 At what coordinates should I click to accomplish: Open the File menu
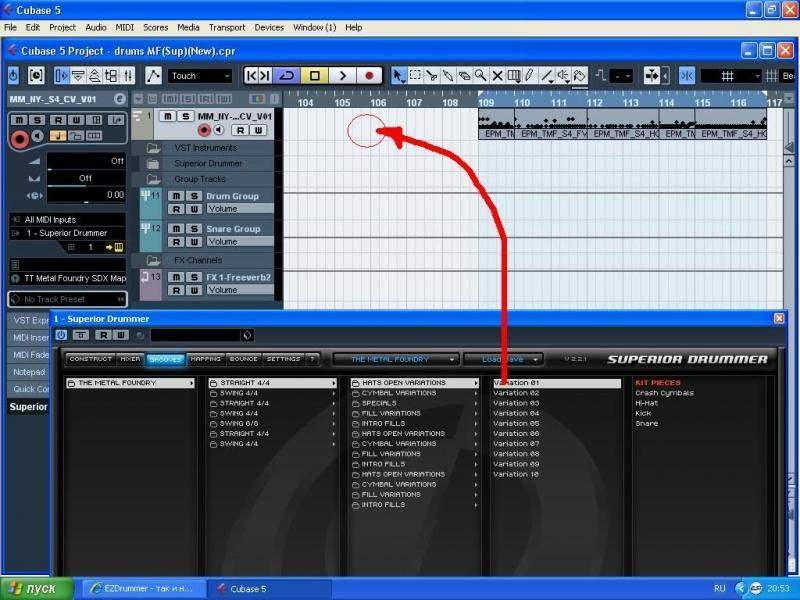point(10,28)
